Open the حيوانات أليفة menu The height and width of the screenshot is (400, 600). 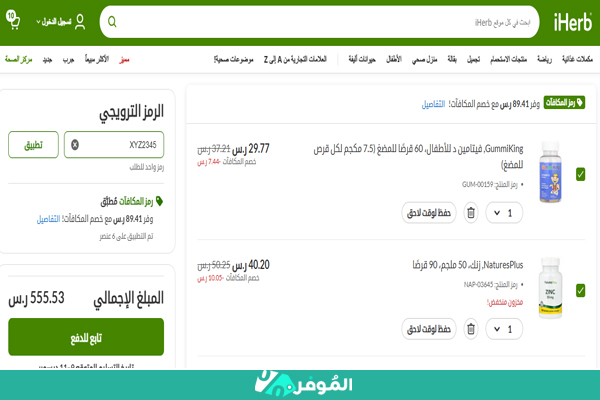pos(362,59)
